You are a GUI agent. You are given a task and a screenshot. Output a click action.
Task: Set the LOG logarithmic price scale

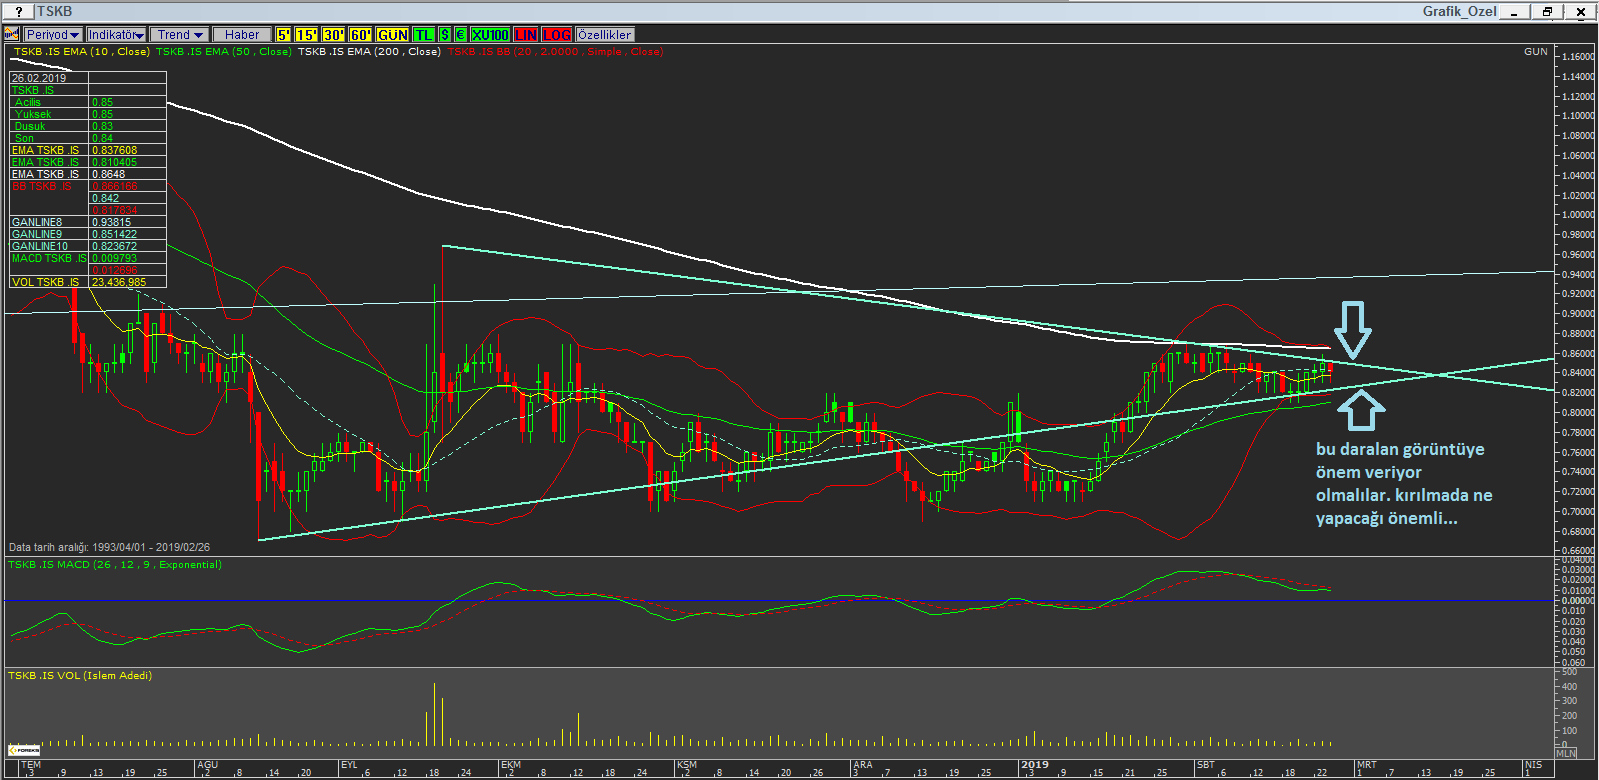pos(557,34)
